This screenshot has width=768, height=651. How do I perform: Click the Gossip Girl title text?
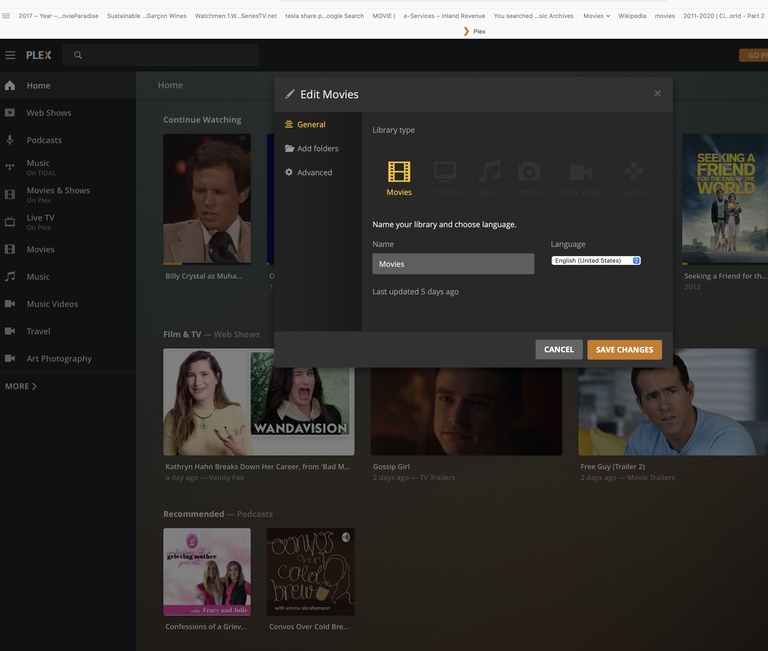click(x=391, y=467)
